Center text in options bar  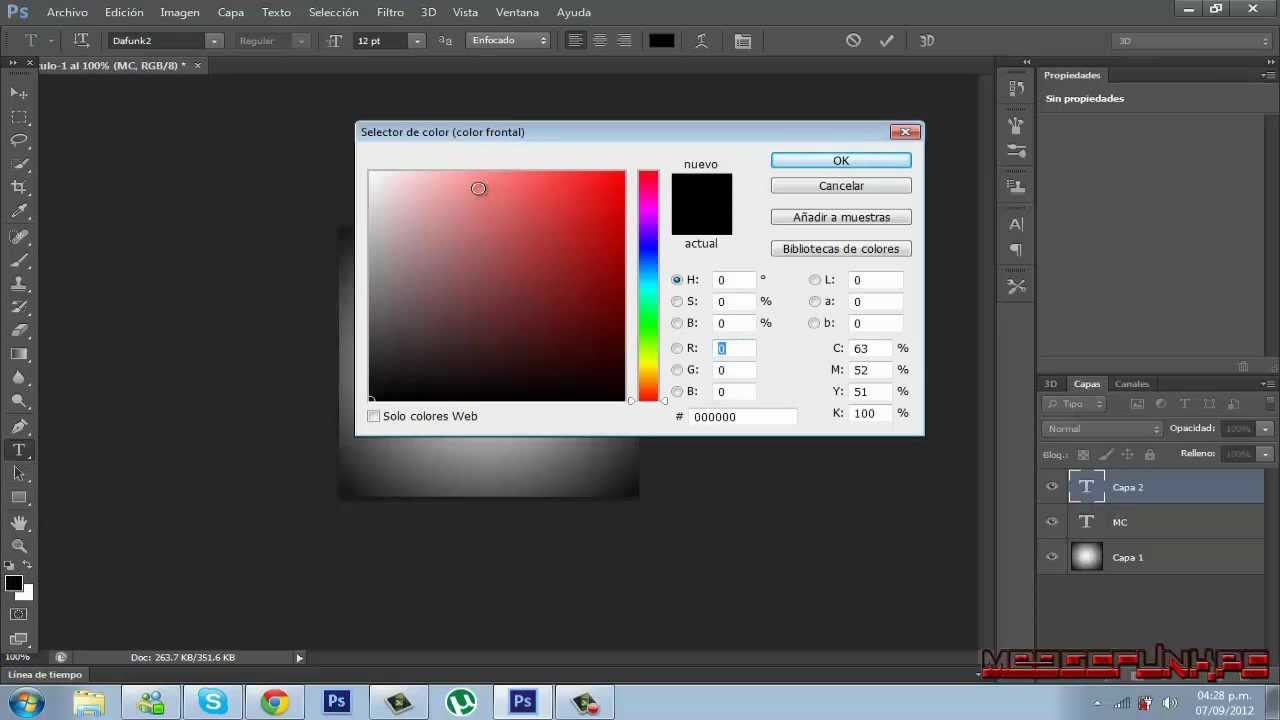coord(600,41)
